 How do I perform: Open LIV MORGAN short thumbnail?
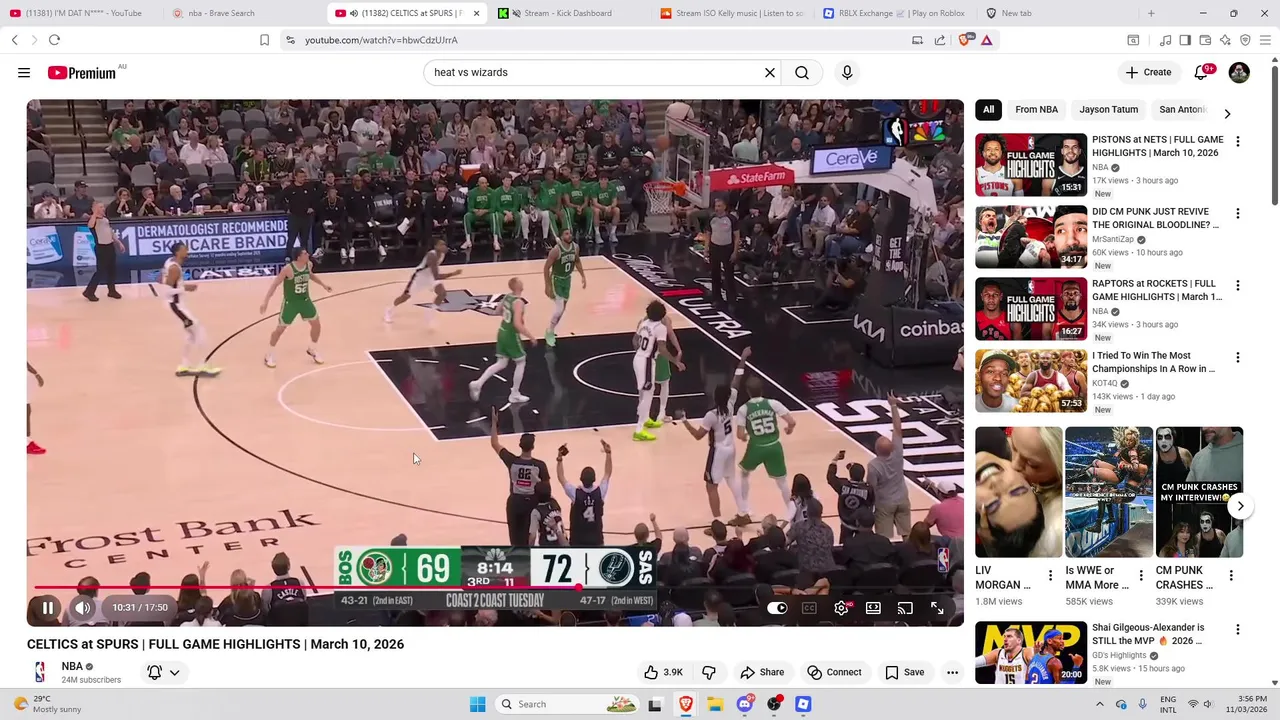[1019, 492]
